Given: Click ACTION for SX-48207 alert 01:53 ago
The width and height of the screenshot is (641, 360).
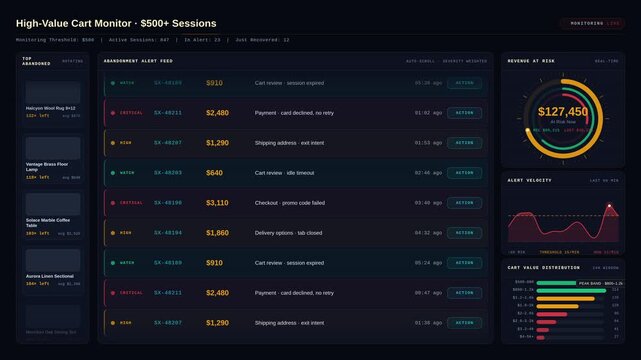Looking at the screenshot, I should [x=464, y=143].
